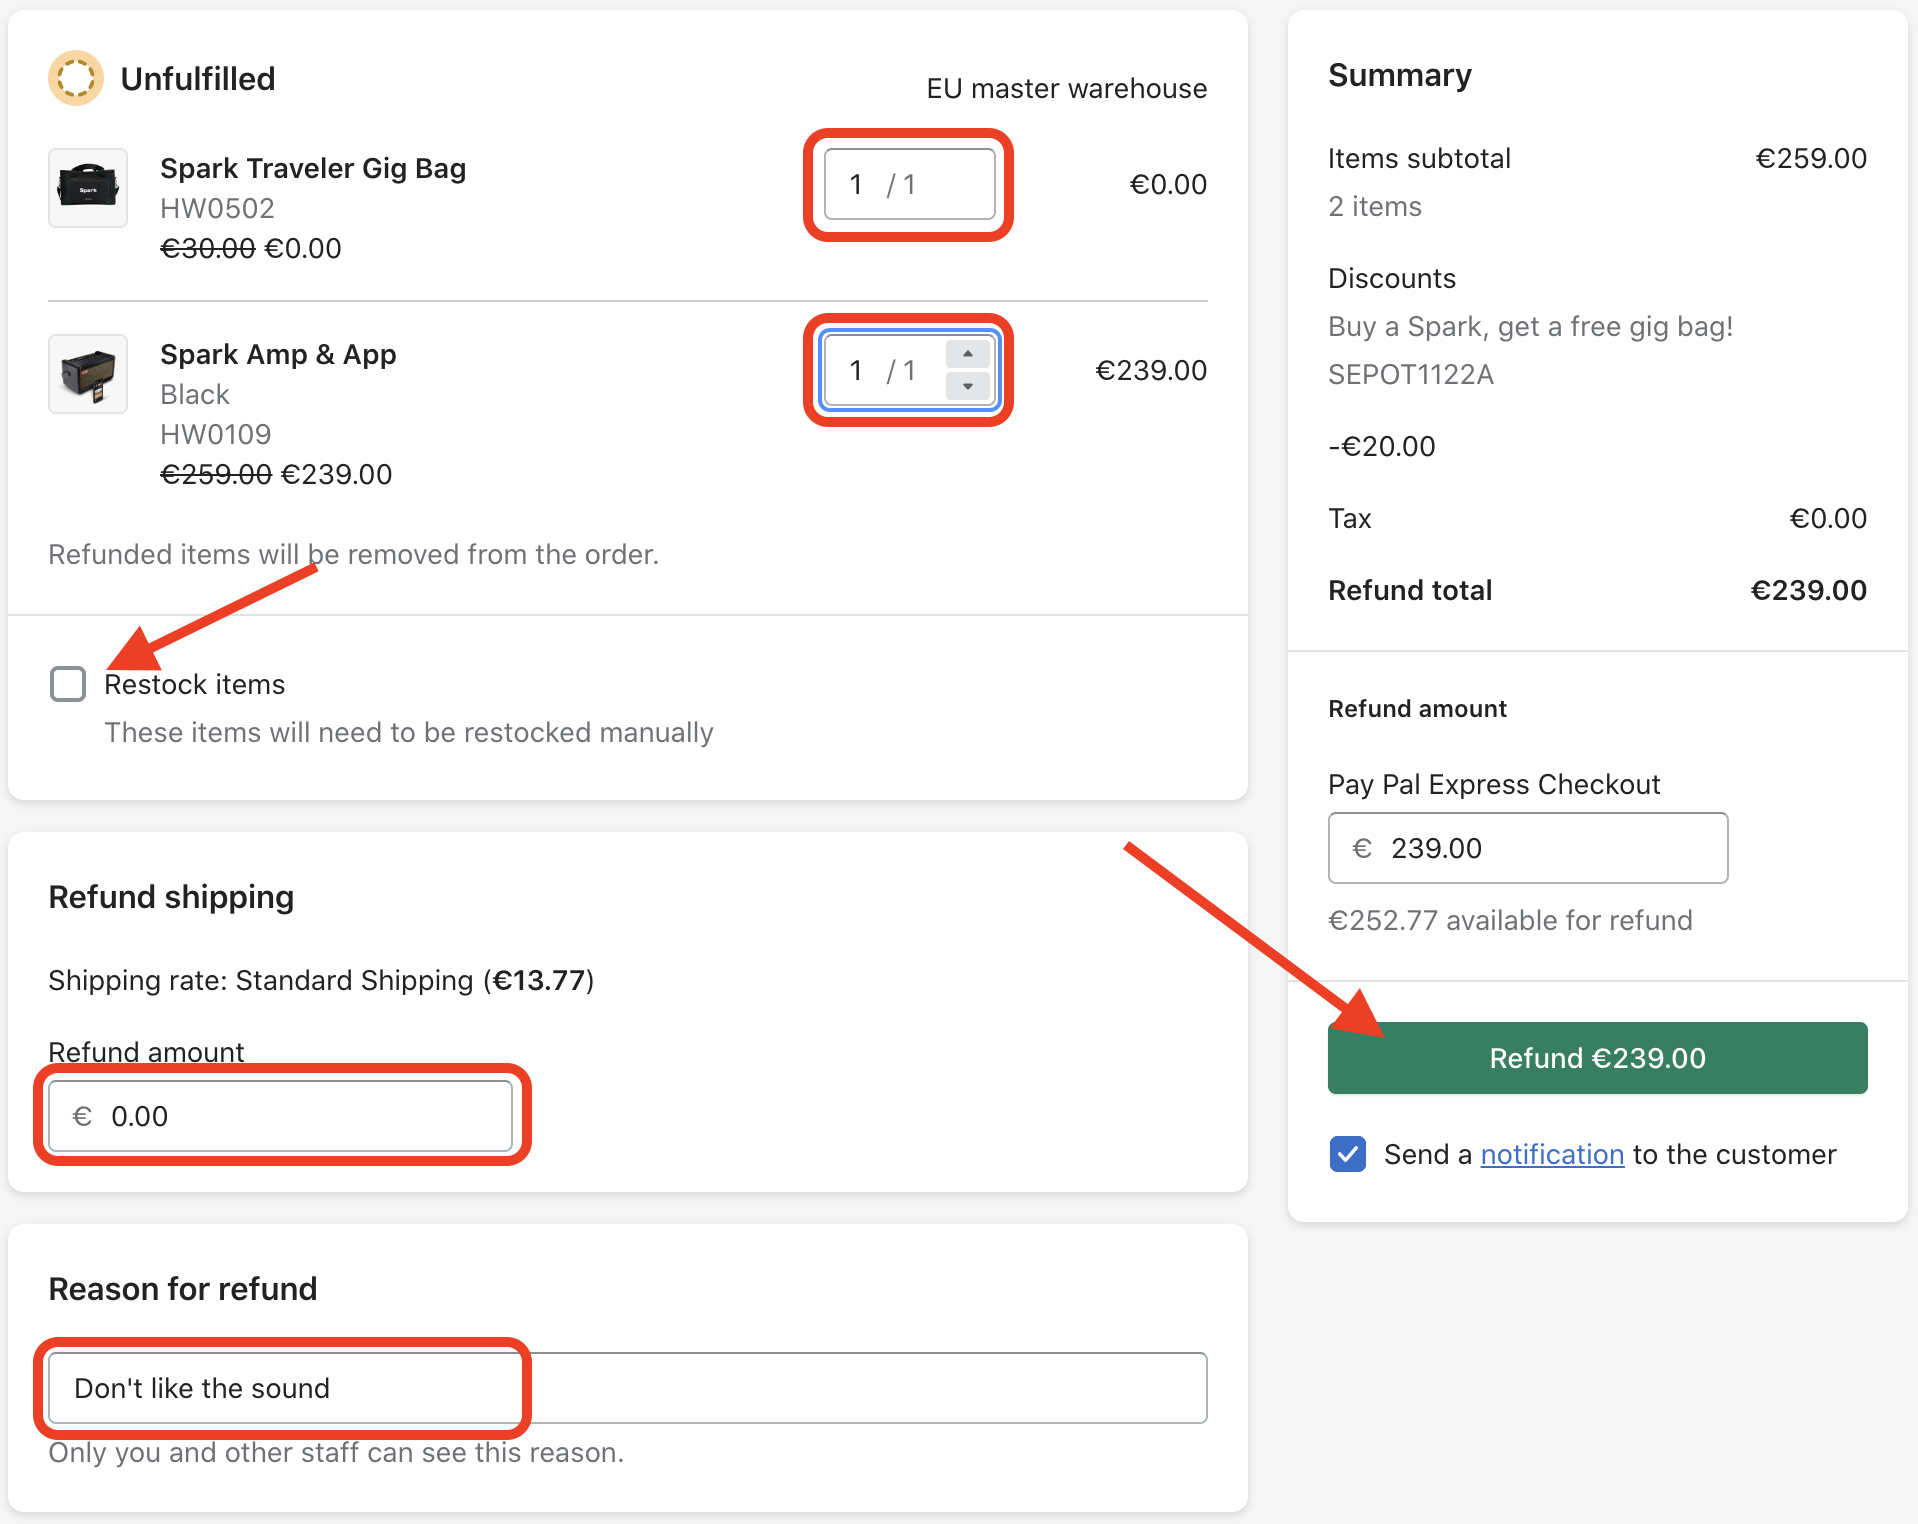Click the Refund €239.00 button

click(x=1597, y=1058)
